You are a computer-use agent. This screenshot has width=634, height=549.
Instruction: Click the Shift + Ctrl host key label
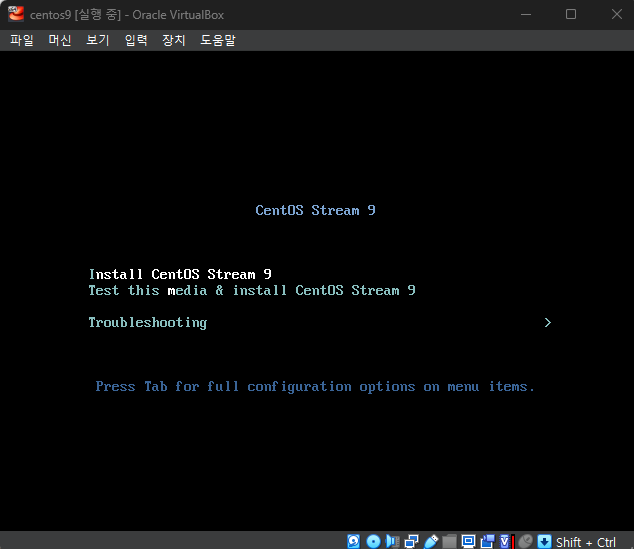585,542
